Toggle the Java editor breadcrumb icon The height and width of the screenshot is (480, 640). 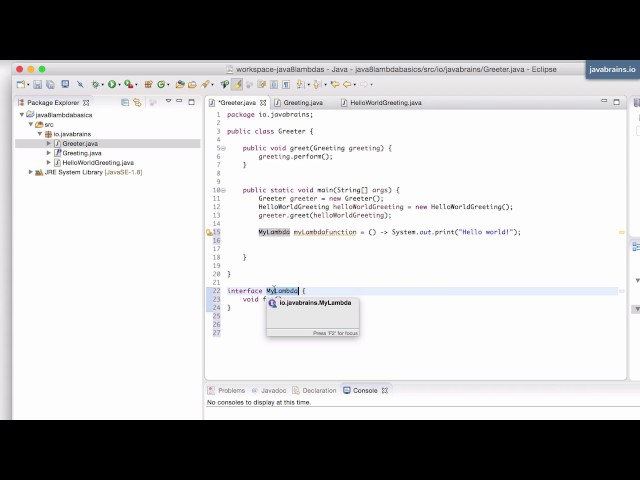224,84
